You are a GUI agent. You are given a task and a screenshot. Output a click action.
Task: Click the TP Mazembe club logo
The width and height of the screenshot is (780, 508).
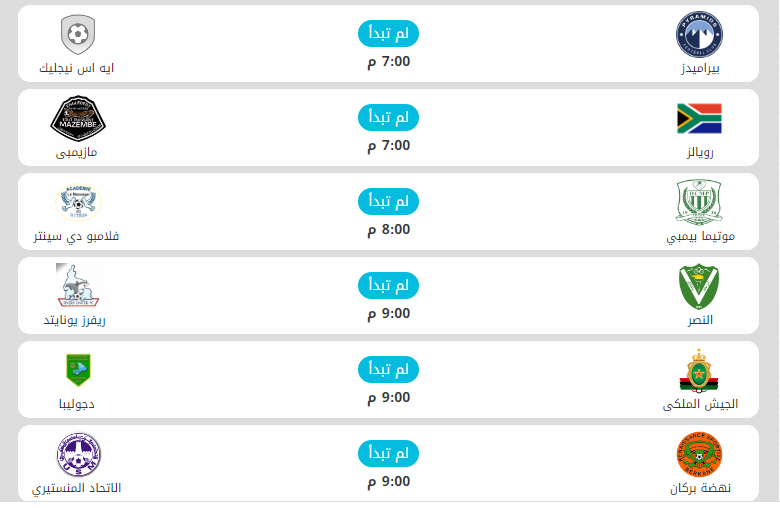click(x=77, y=119)
